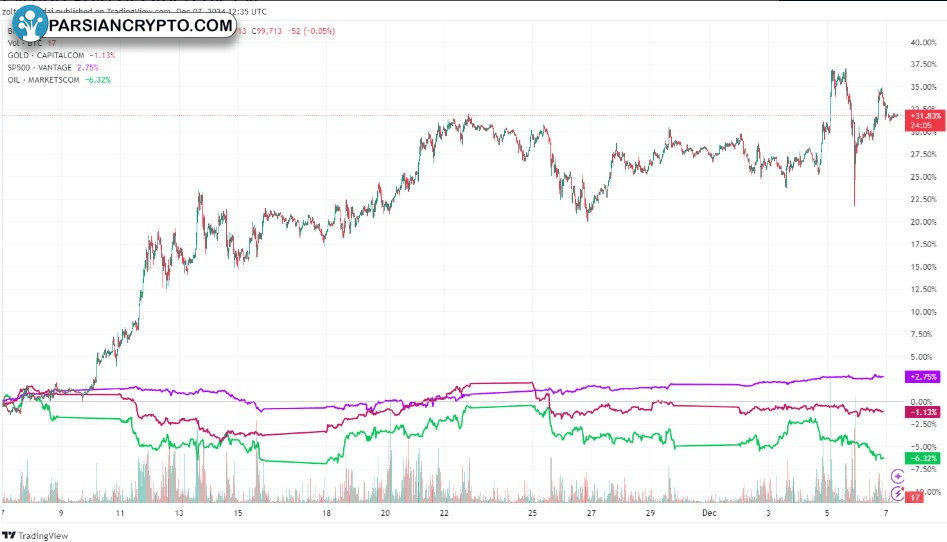
Task: Click the +31.83% BTC price tag
Action: 925,120
